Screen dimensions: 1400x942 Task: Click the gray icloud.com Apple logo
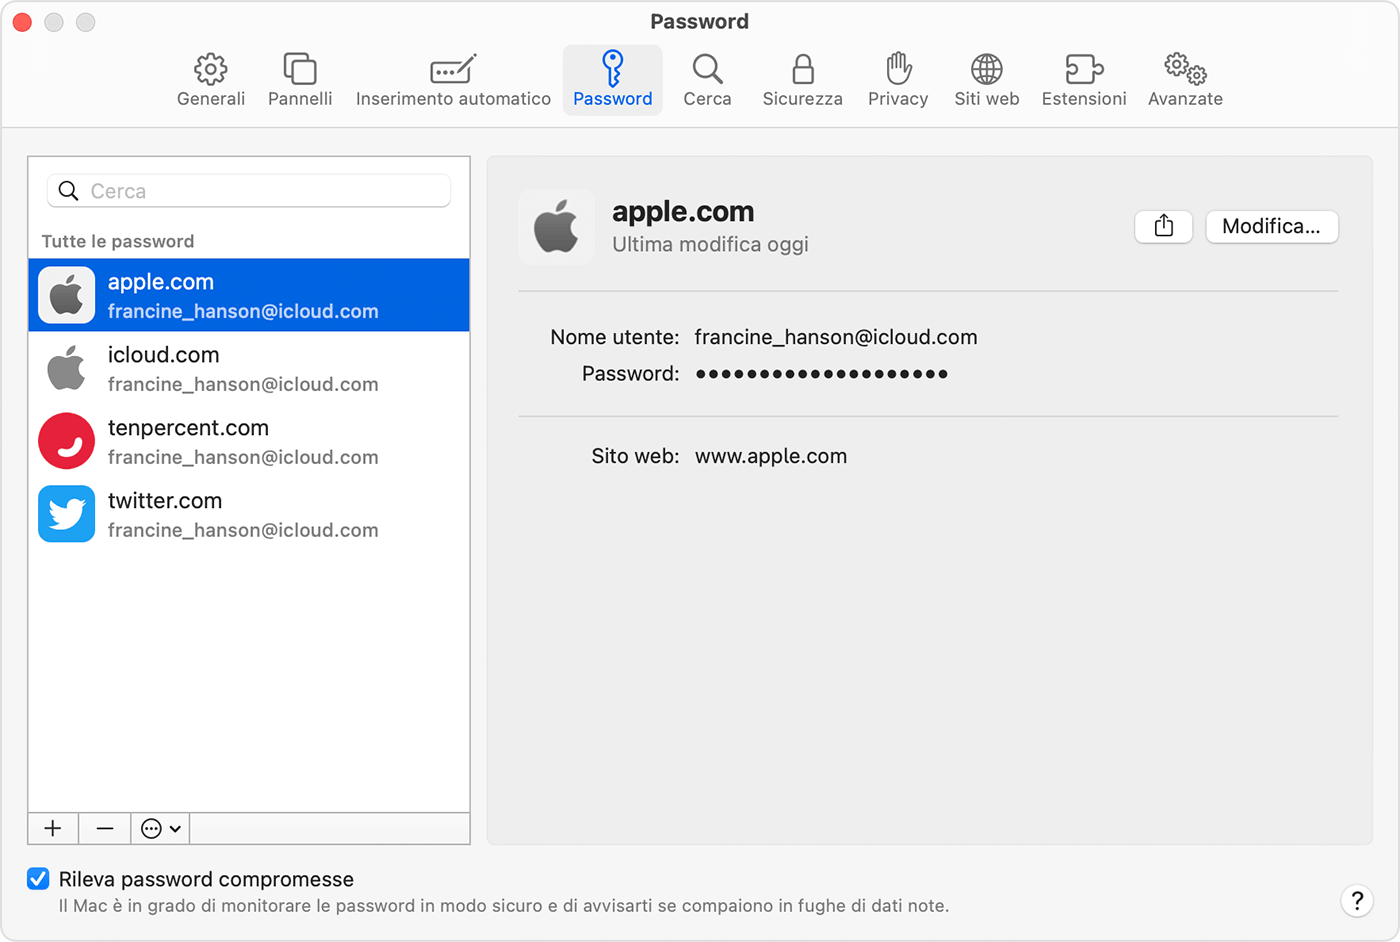click(67, 368)
